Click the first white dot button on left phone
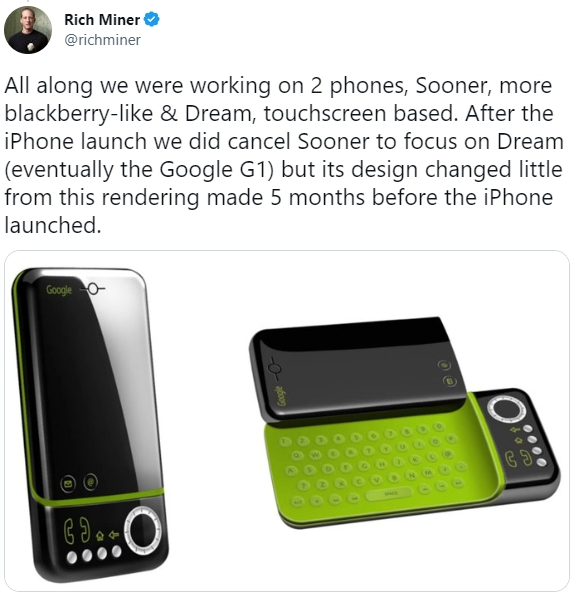Image resolution: width=579 pixels, height=604 pixels. point(72,557)
